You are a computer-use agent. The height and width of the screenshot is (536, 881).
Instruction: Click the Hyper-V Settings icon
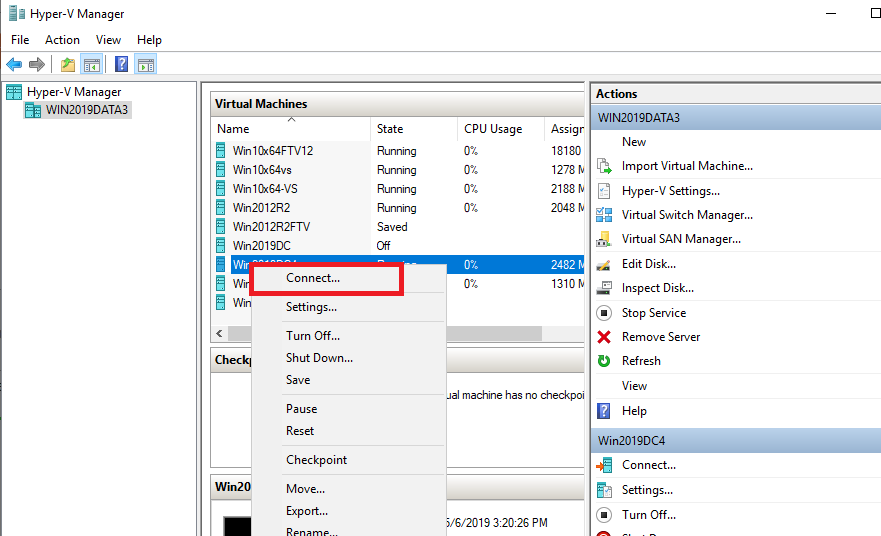(604, 191)
